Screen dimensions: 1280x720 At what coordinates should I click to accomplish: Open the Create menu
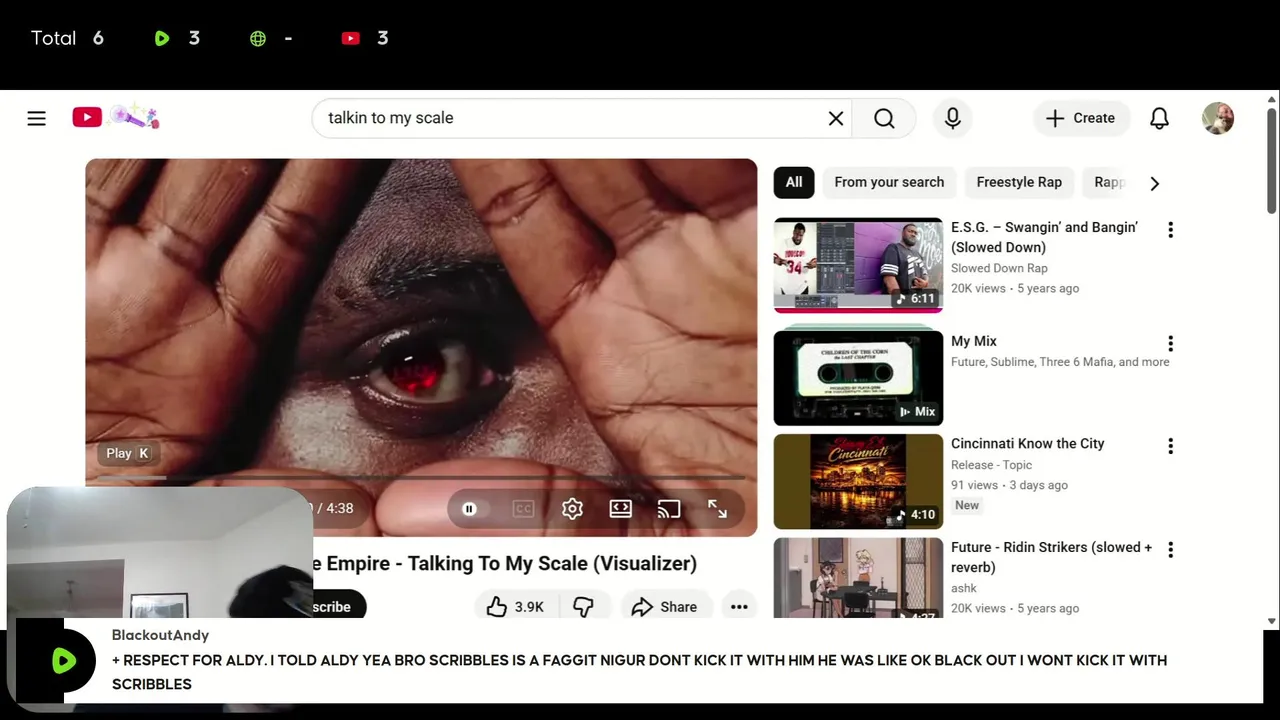1081,118
